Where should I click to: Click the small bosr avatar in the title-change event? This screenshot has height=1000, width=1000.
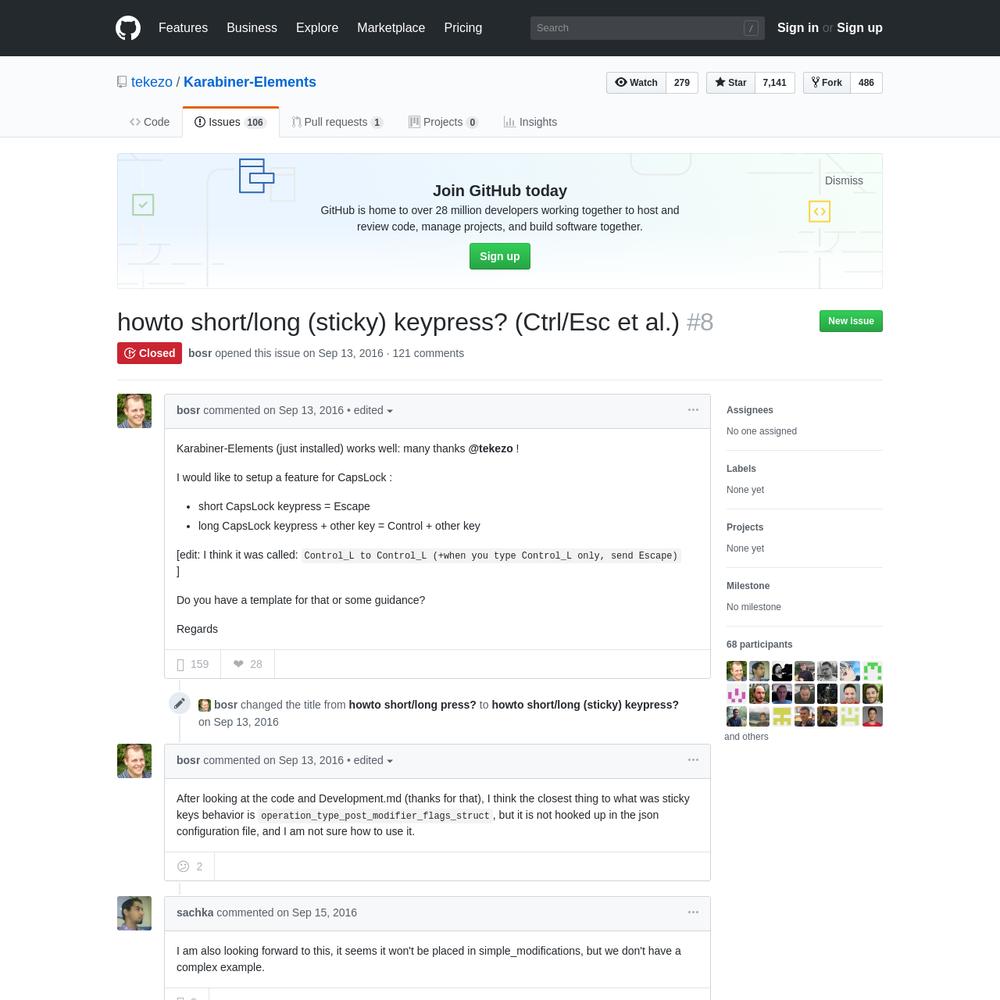(x=205, y=705)
